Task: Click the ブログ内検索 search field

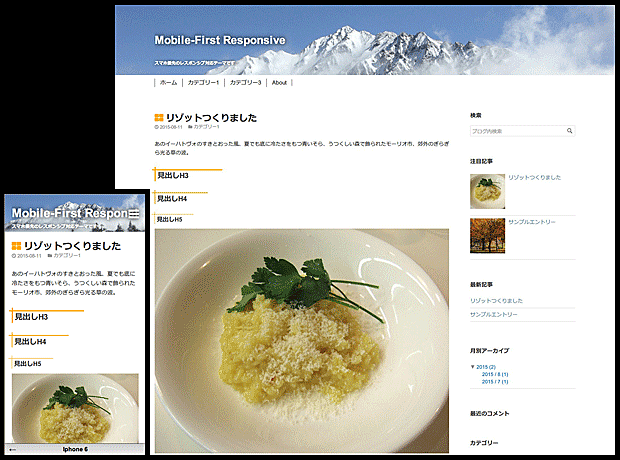Action: pyautogui.click(x=522, y=131)
